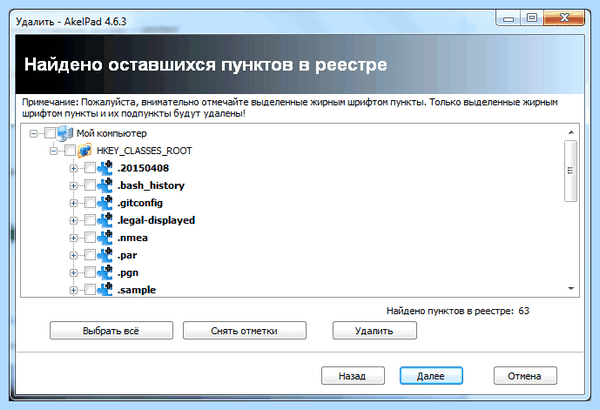This screenshot has width=600, height=410.
Task: Click the registry key icon beside .sample
Action: pyautogui.click(x=105, y=289)
